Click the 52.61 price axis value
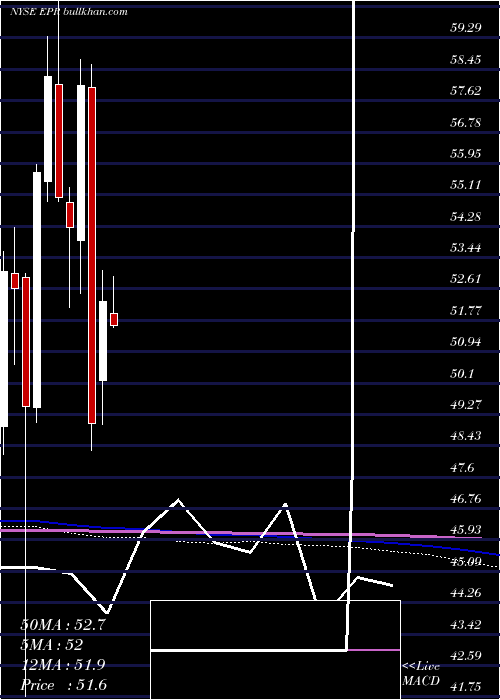500x700 pixels. (x=466, y=279)
